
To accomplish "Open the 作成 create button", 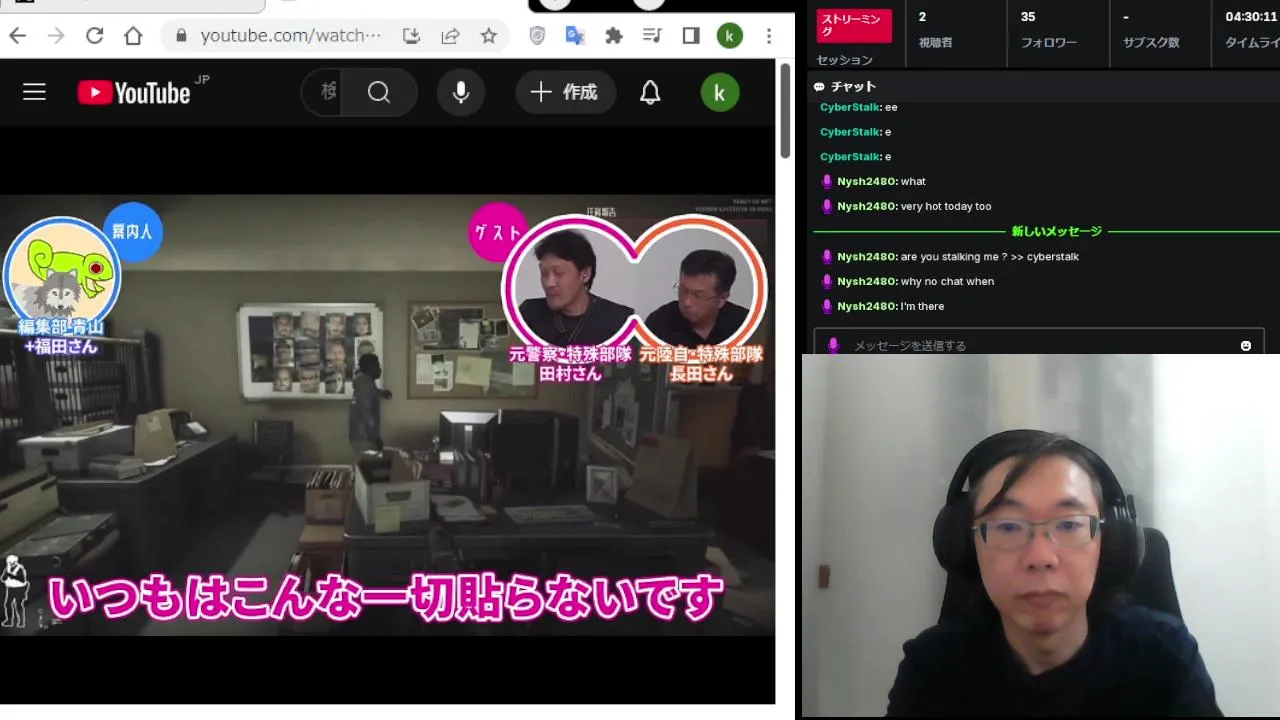I will (565, 92).
